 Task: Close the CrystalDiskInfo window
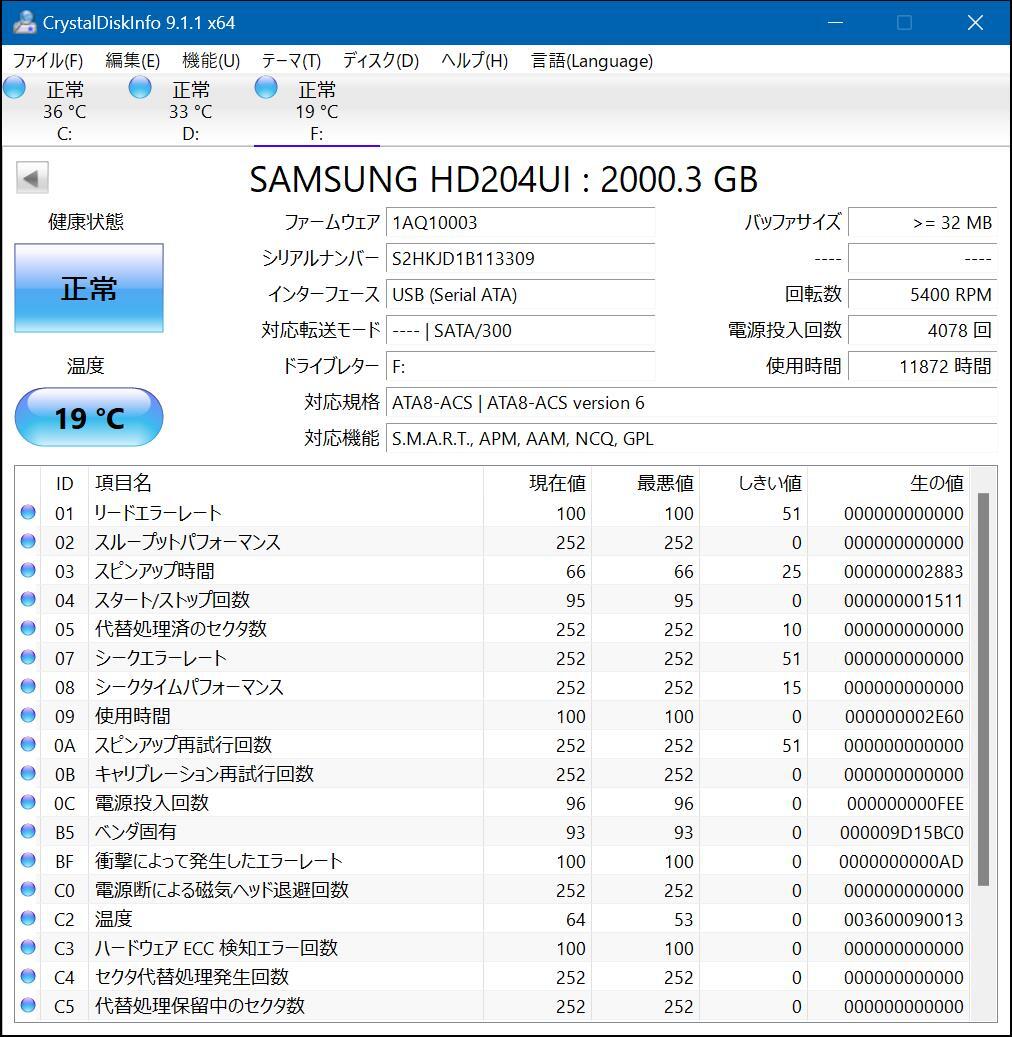975,22
